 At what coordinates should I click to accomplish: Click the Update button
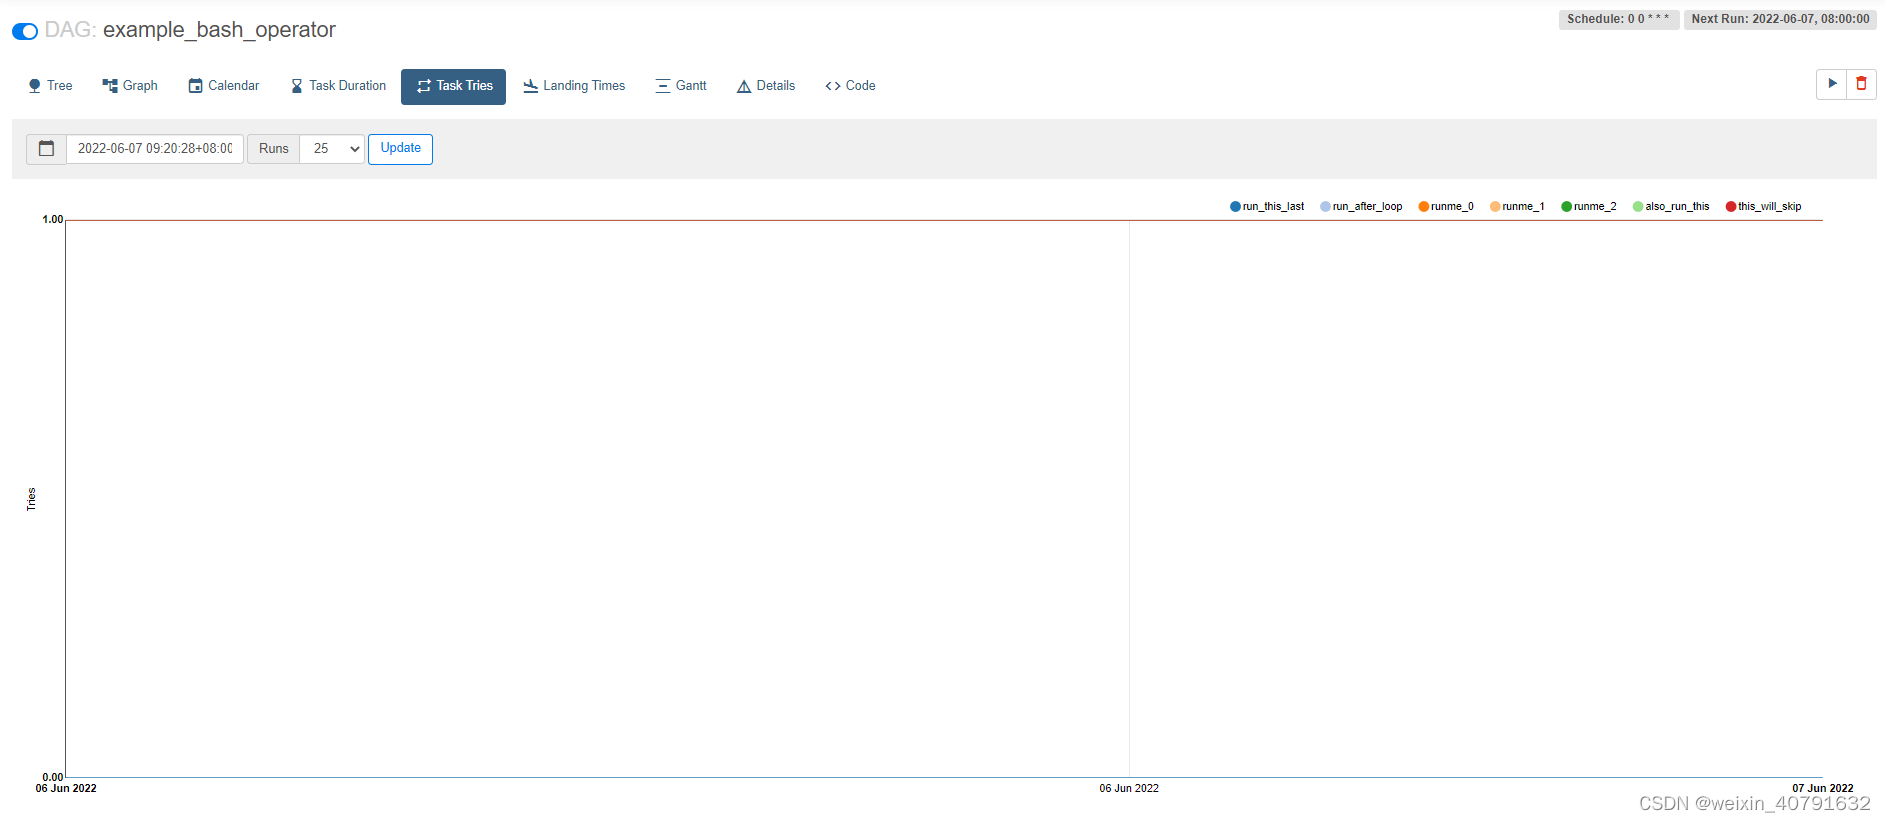(400, 149)
